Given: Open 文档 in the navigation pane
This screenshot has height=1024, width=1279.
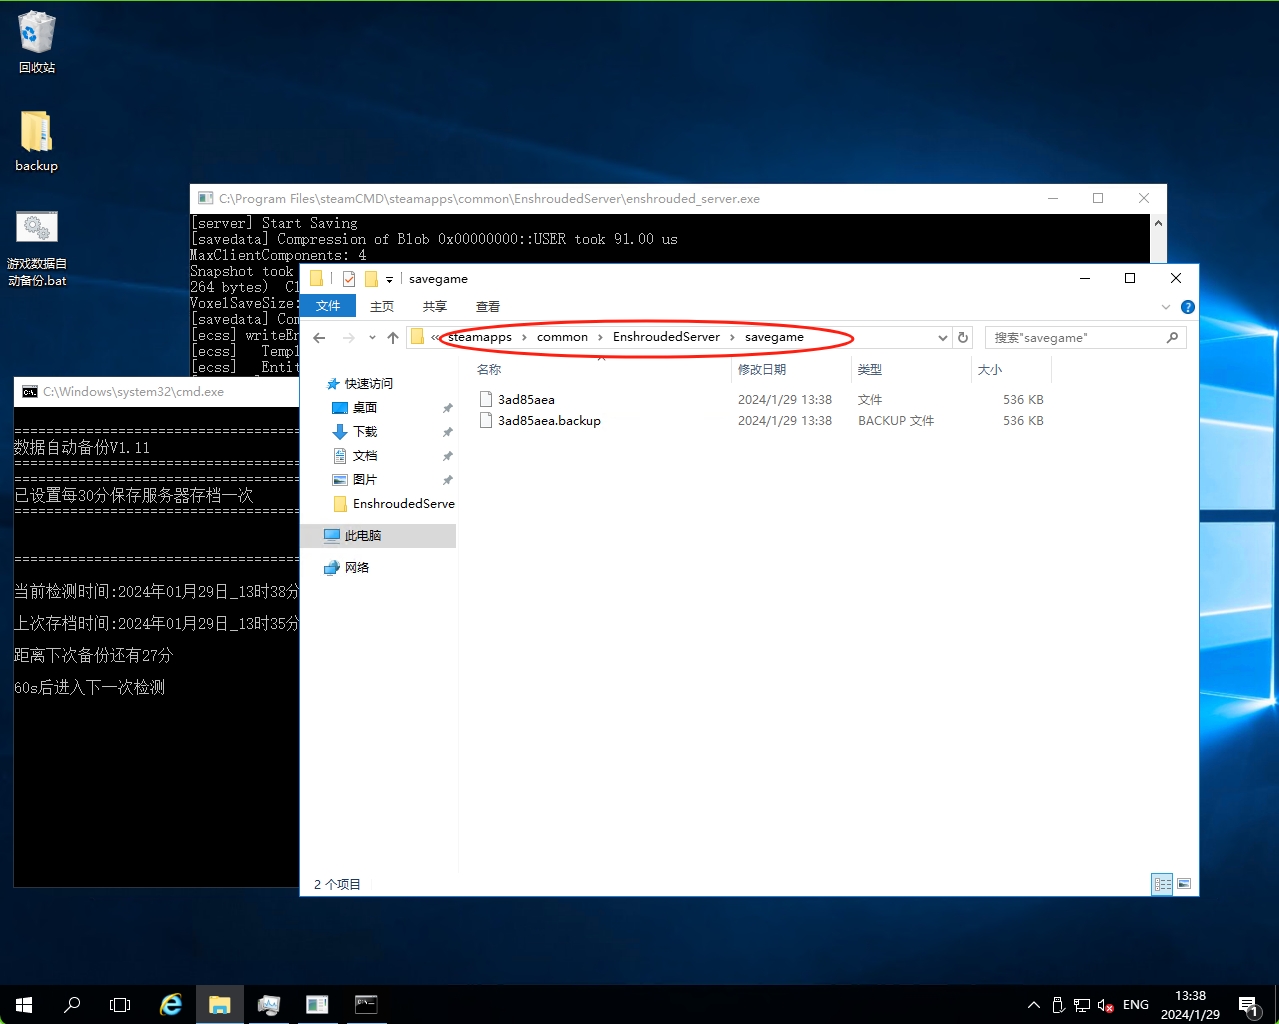Looking at the screenshot, I should pyautogui.click(x=364, y=456).
